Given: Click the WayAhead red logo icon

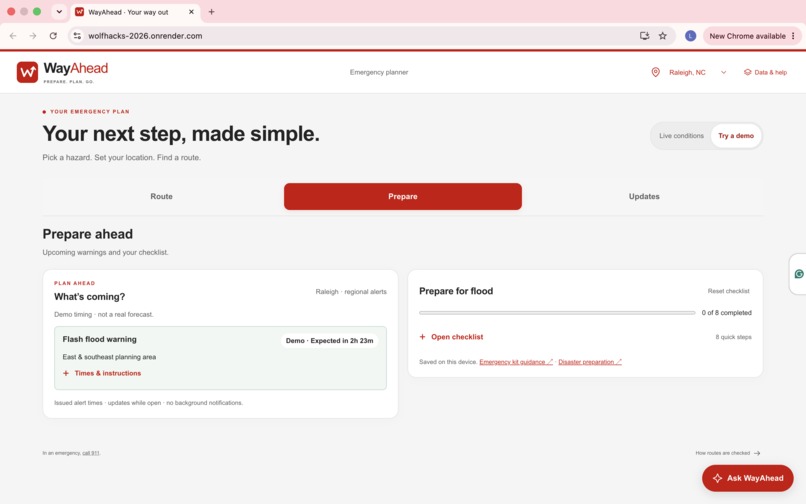Looking at the screenshot, I should pos(27,73).
